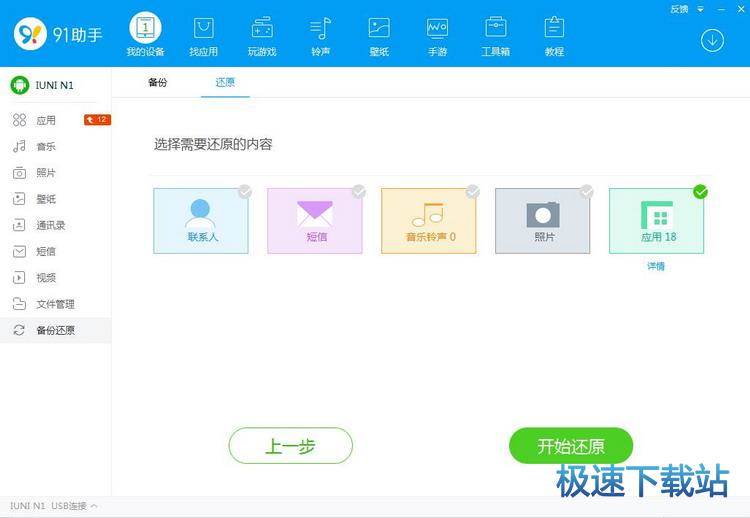Image resolution: width=750 pixels, height=518 pixels.
Task: Minimize the 91助手 window
Action: (721, 9)
